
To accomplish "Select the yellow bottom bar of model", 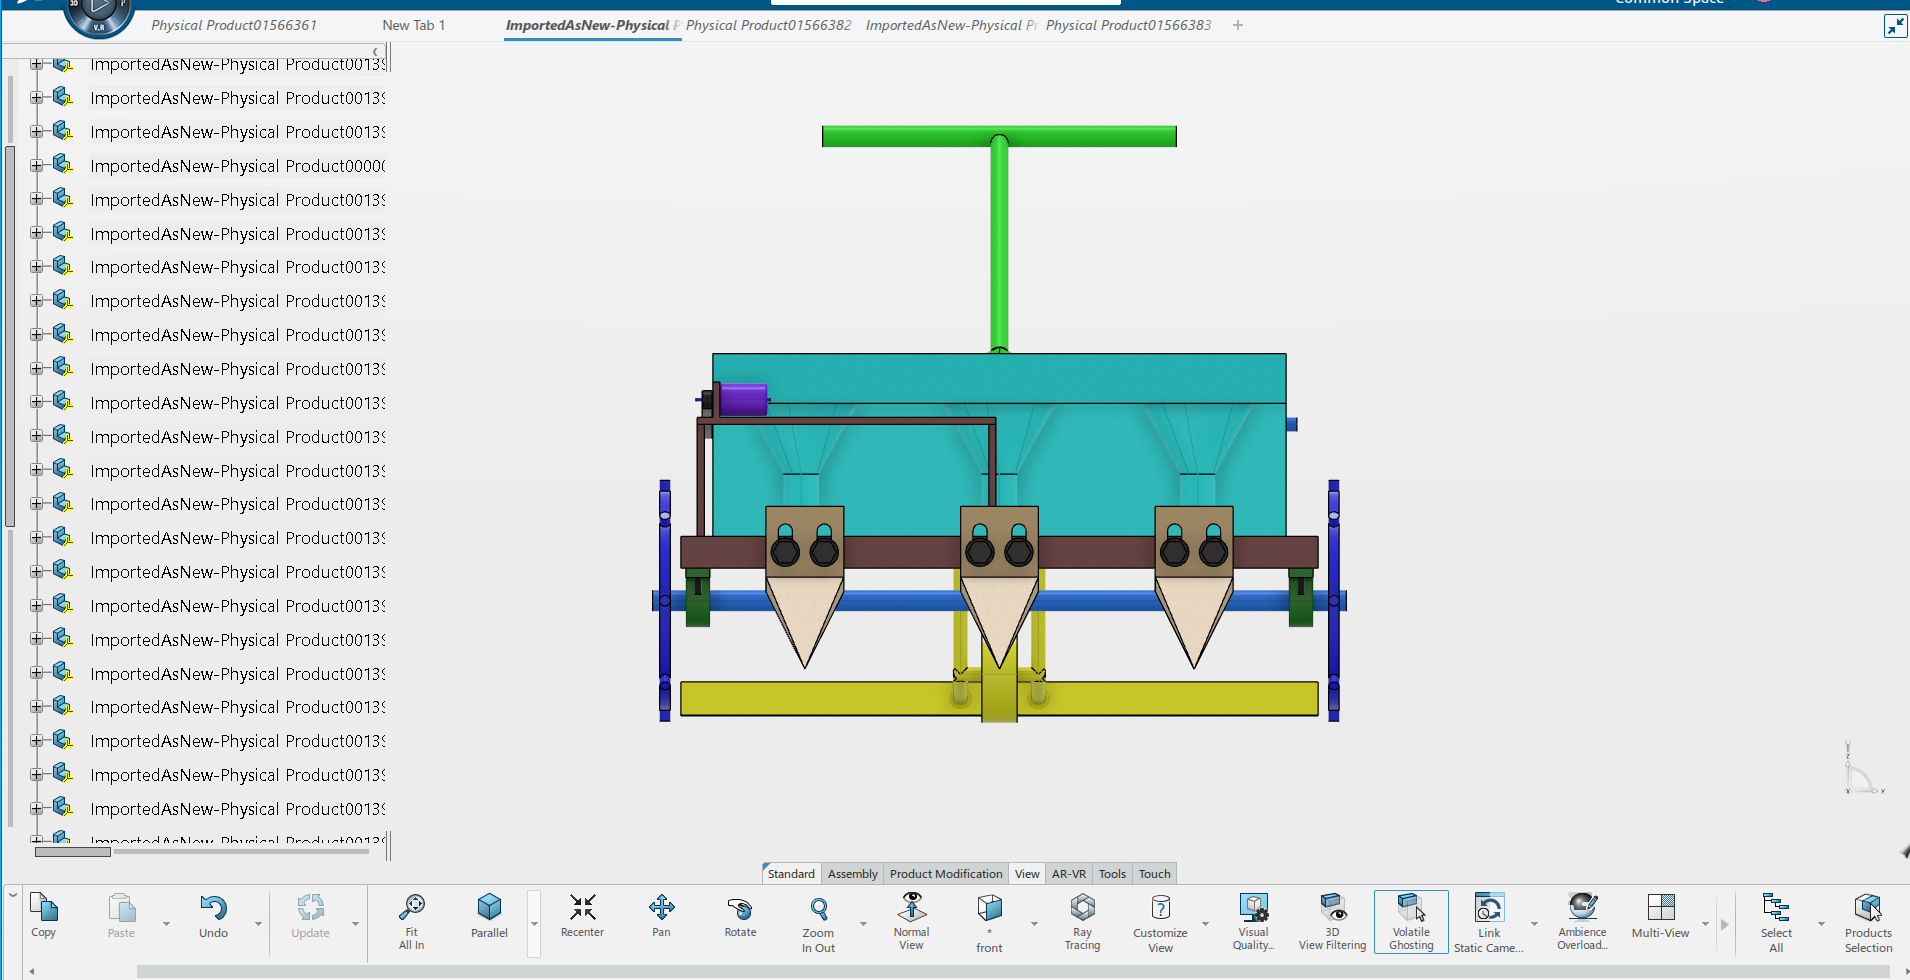I will pyautogui.click(x=999, y=699).
